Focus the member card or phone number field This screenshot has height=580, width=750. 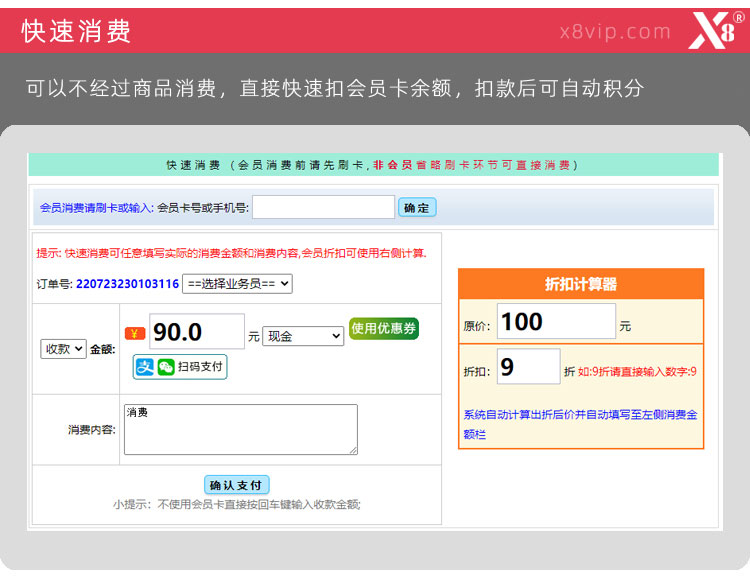(x=323, y=207)
